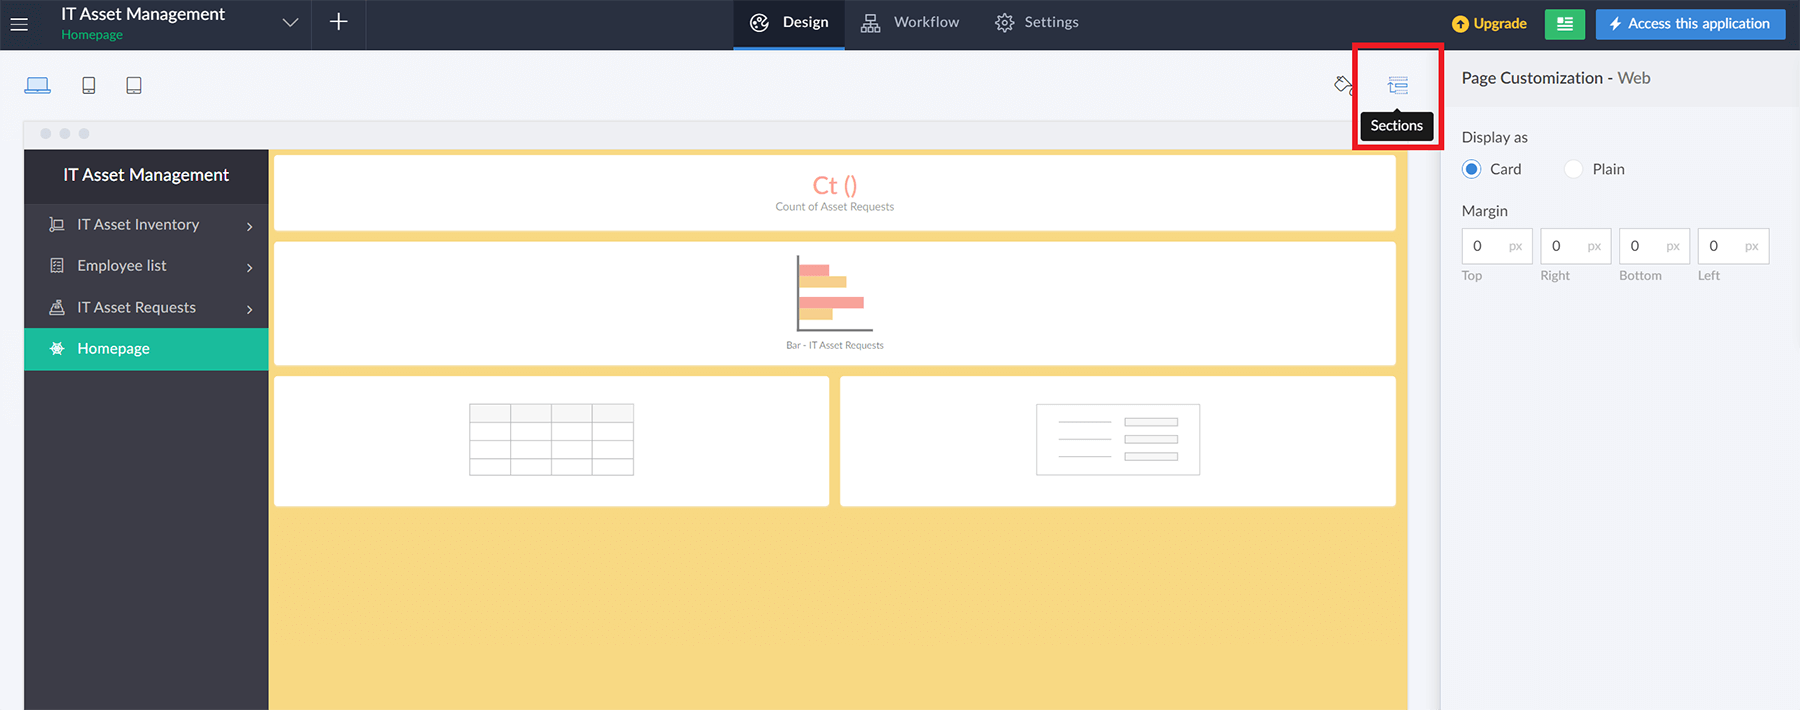Click the green list icon button

[x=1565, y=24]
